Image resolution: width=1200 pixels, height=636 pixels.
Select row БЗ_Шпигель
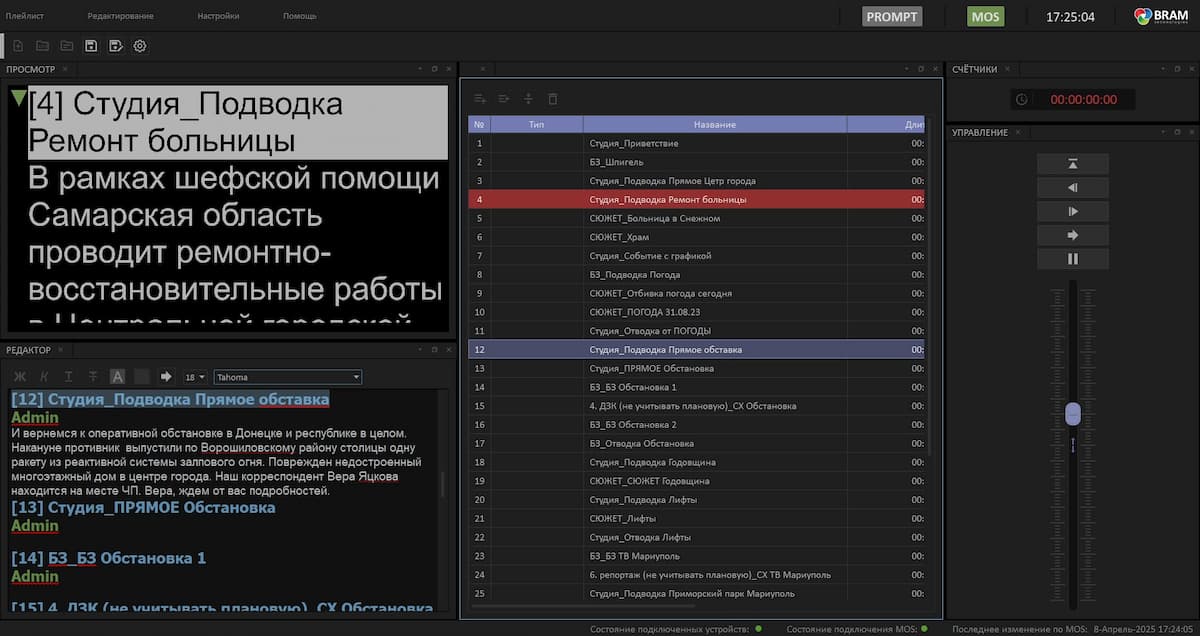(696, 162)
